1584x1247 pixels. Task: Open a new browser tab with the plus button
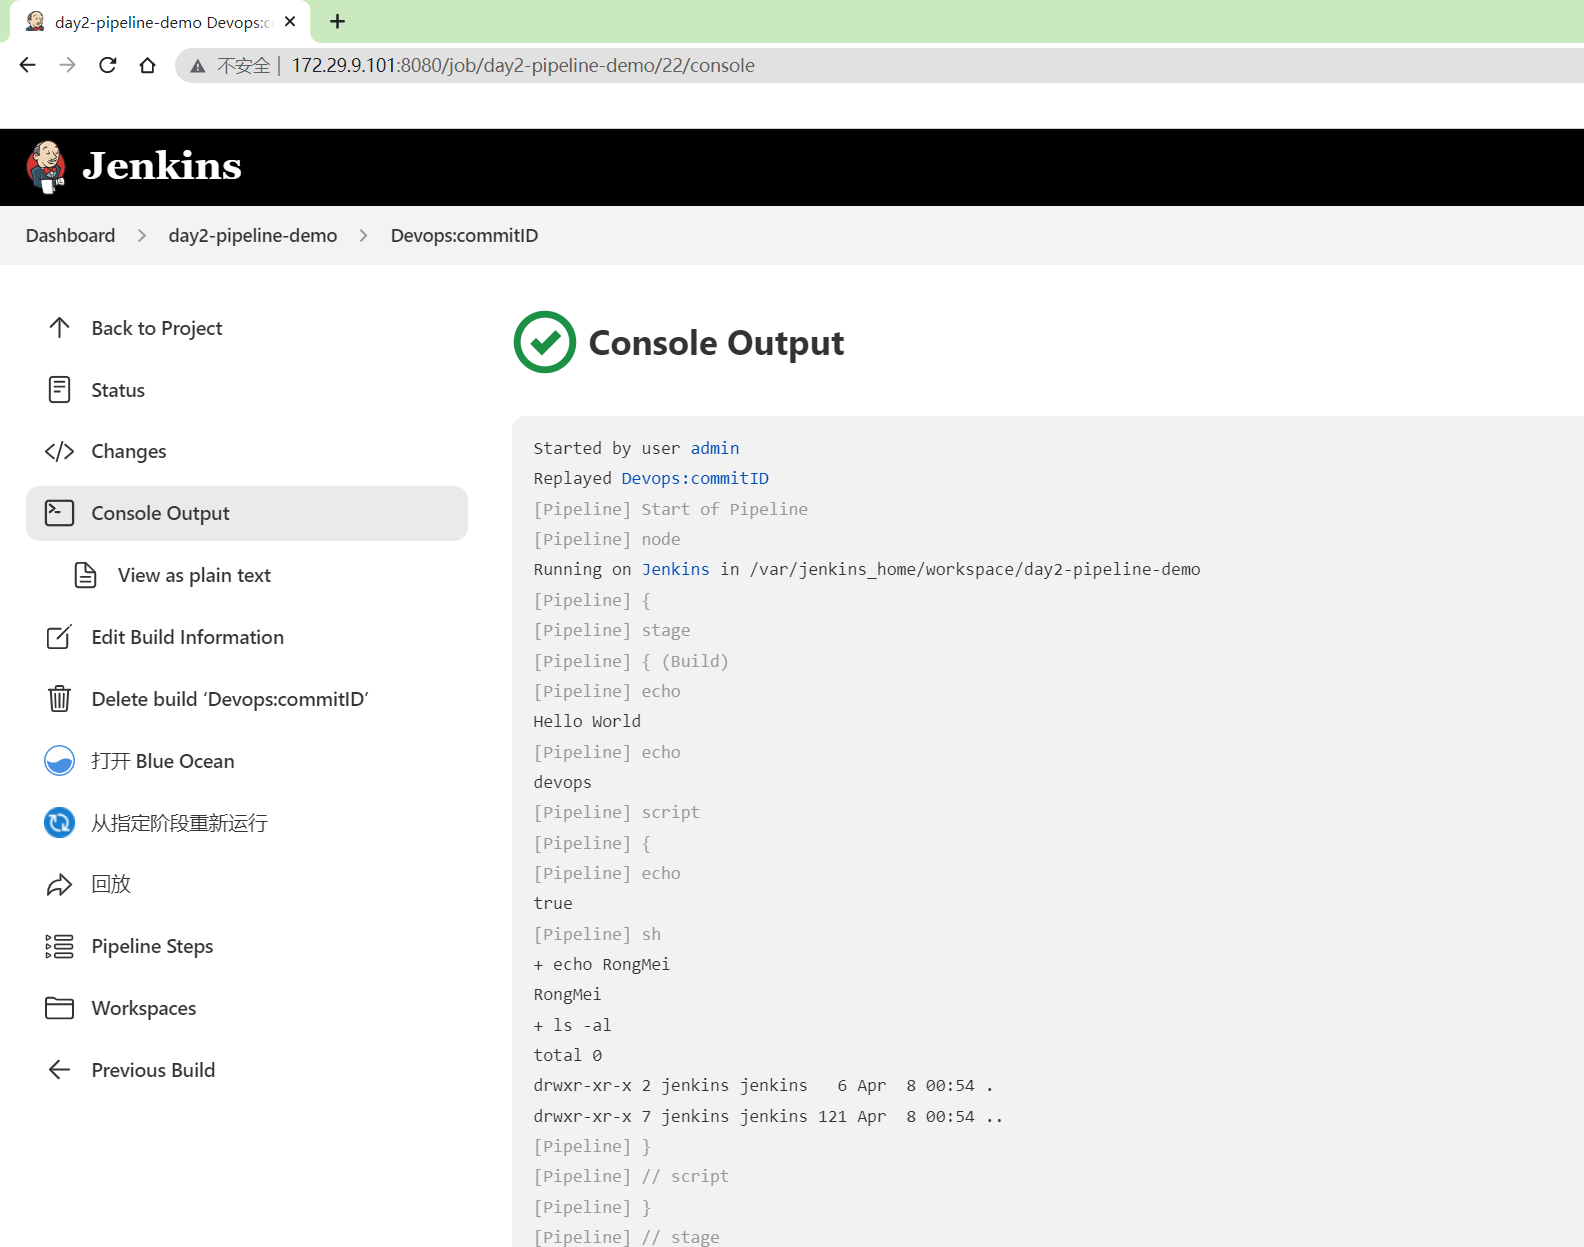click(x=337, y=21)
